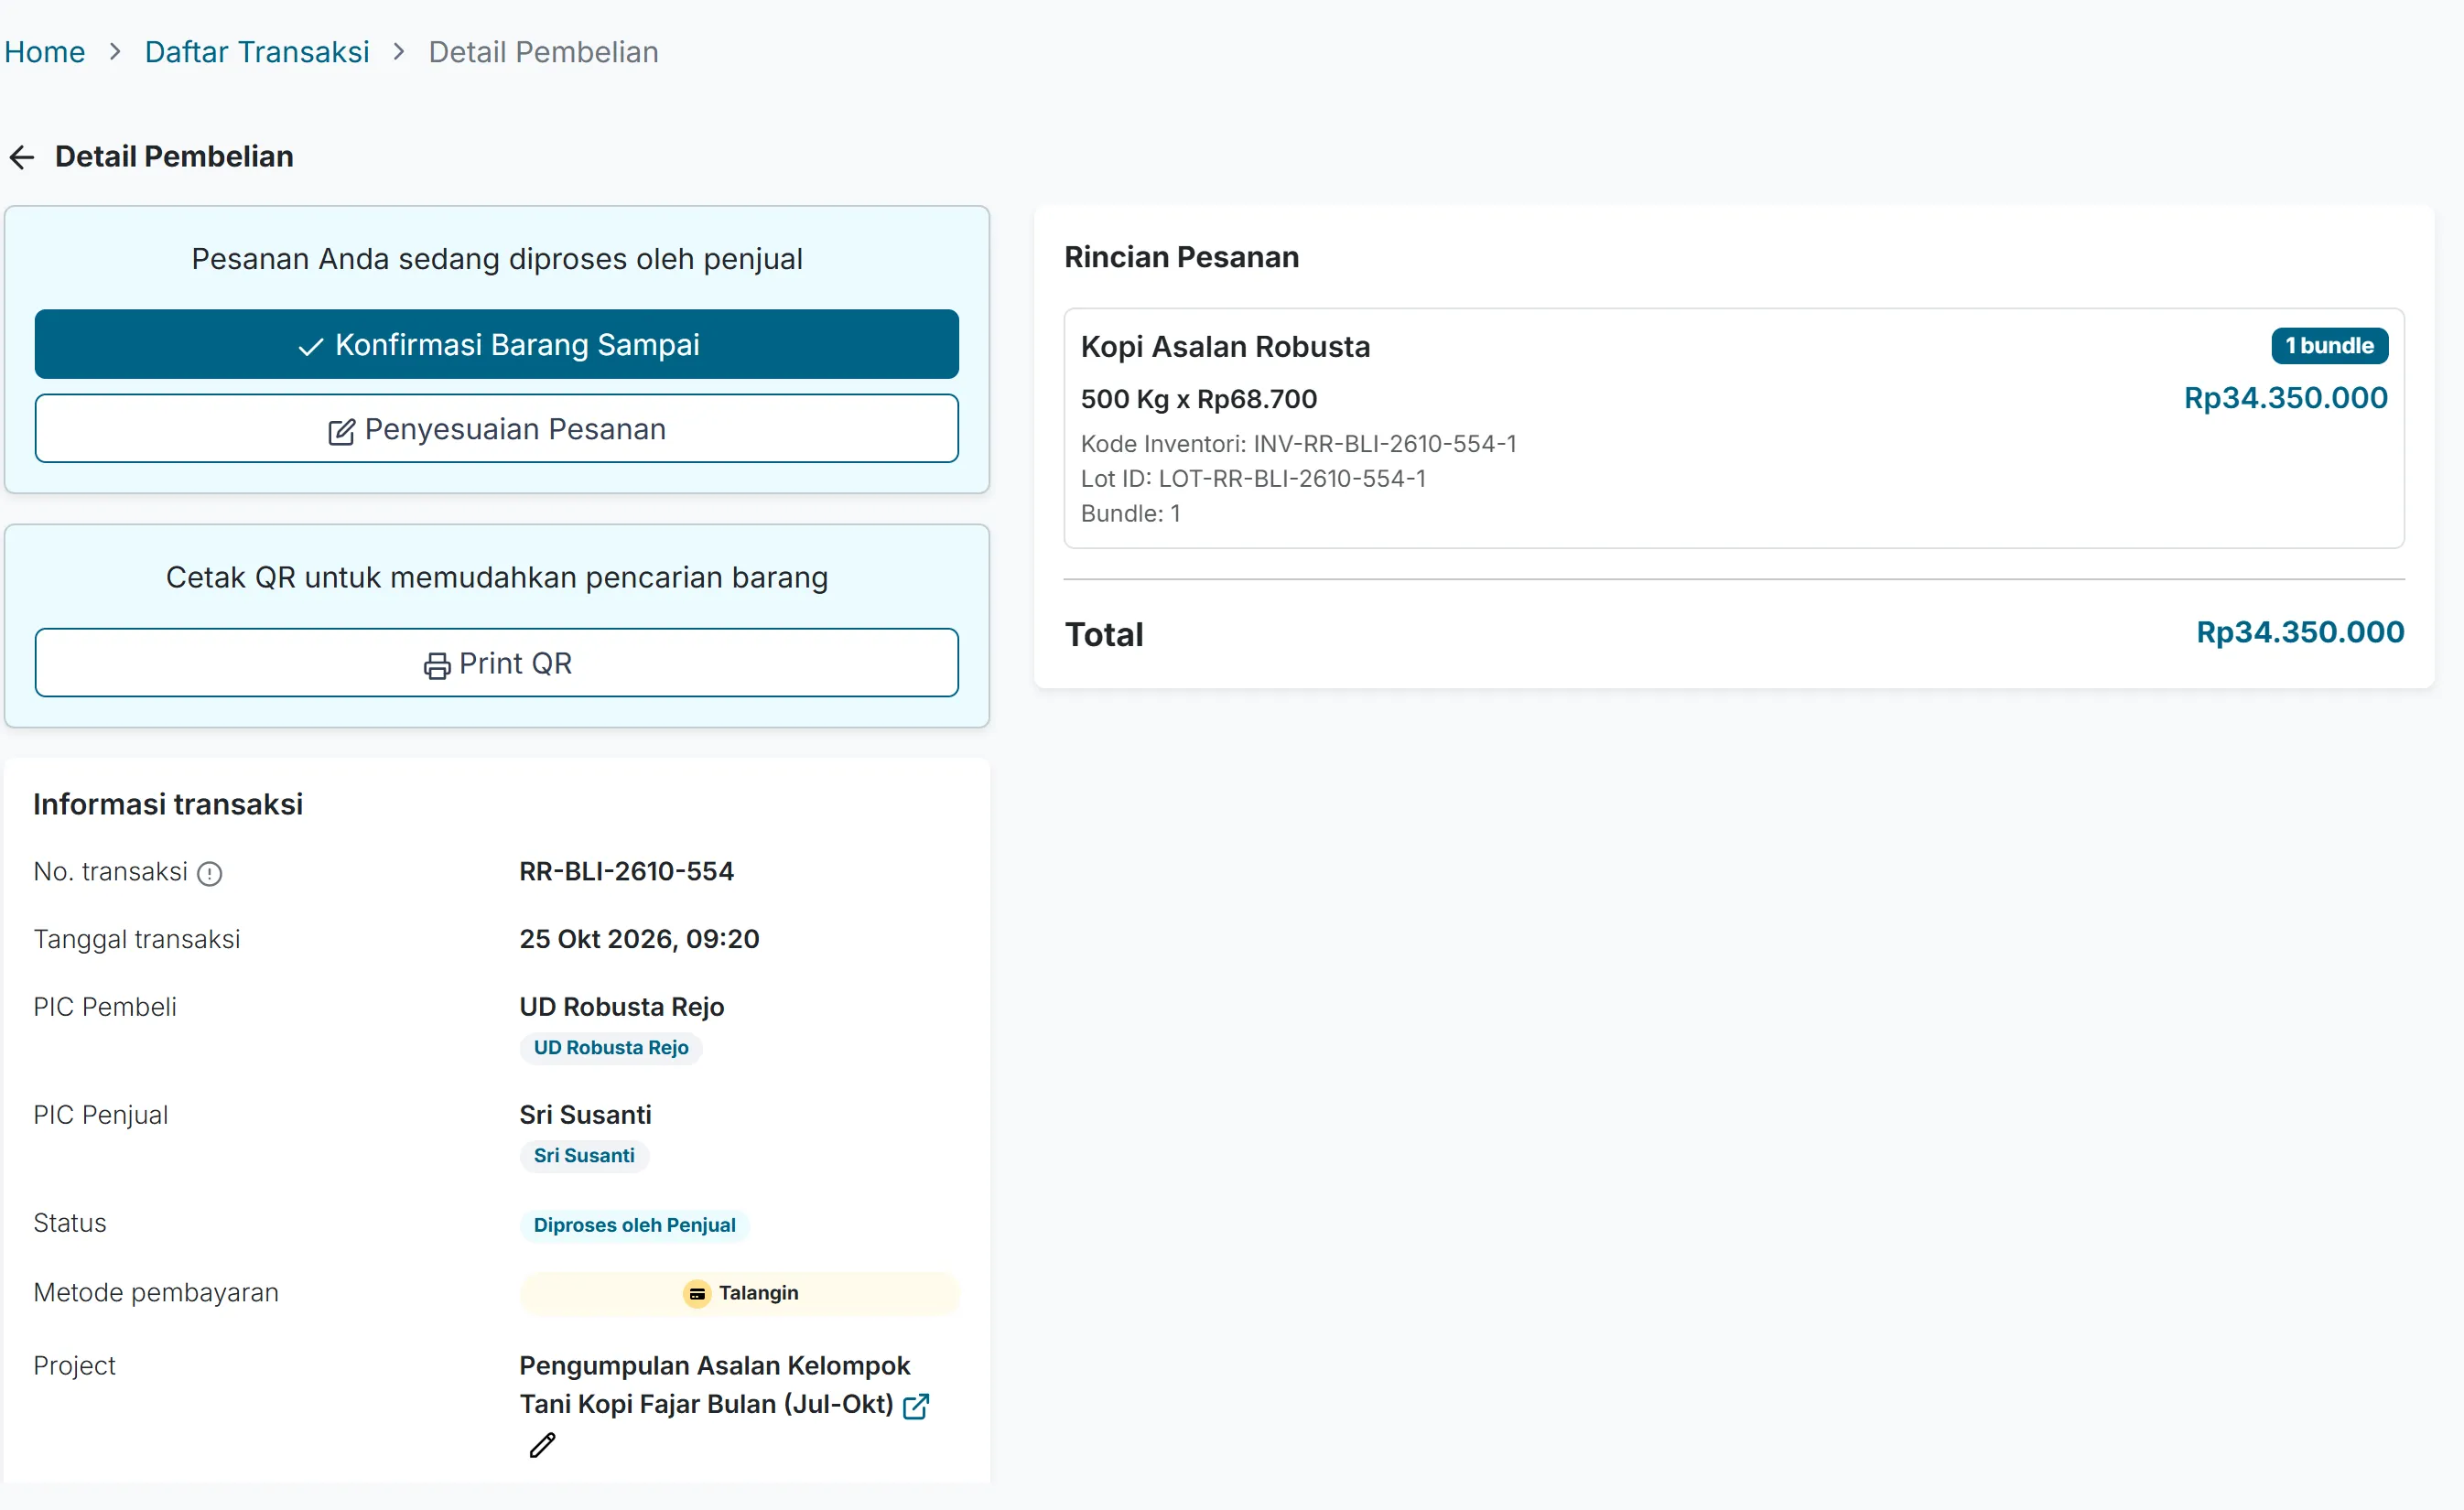Click the Kopi Asalan Robusta item title
This screenshot has width=2464, height=1510.
[1225, 347]
